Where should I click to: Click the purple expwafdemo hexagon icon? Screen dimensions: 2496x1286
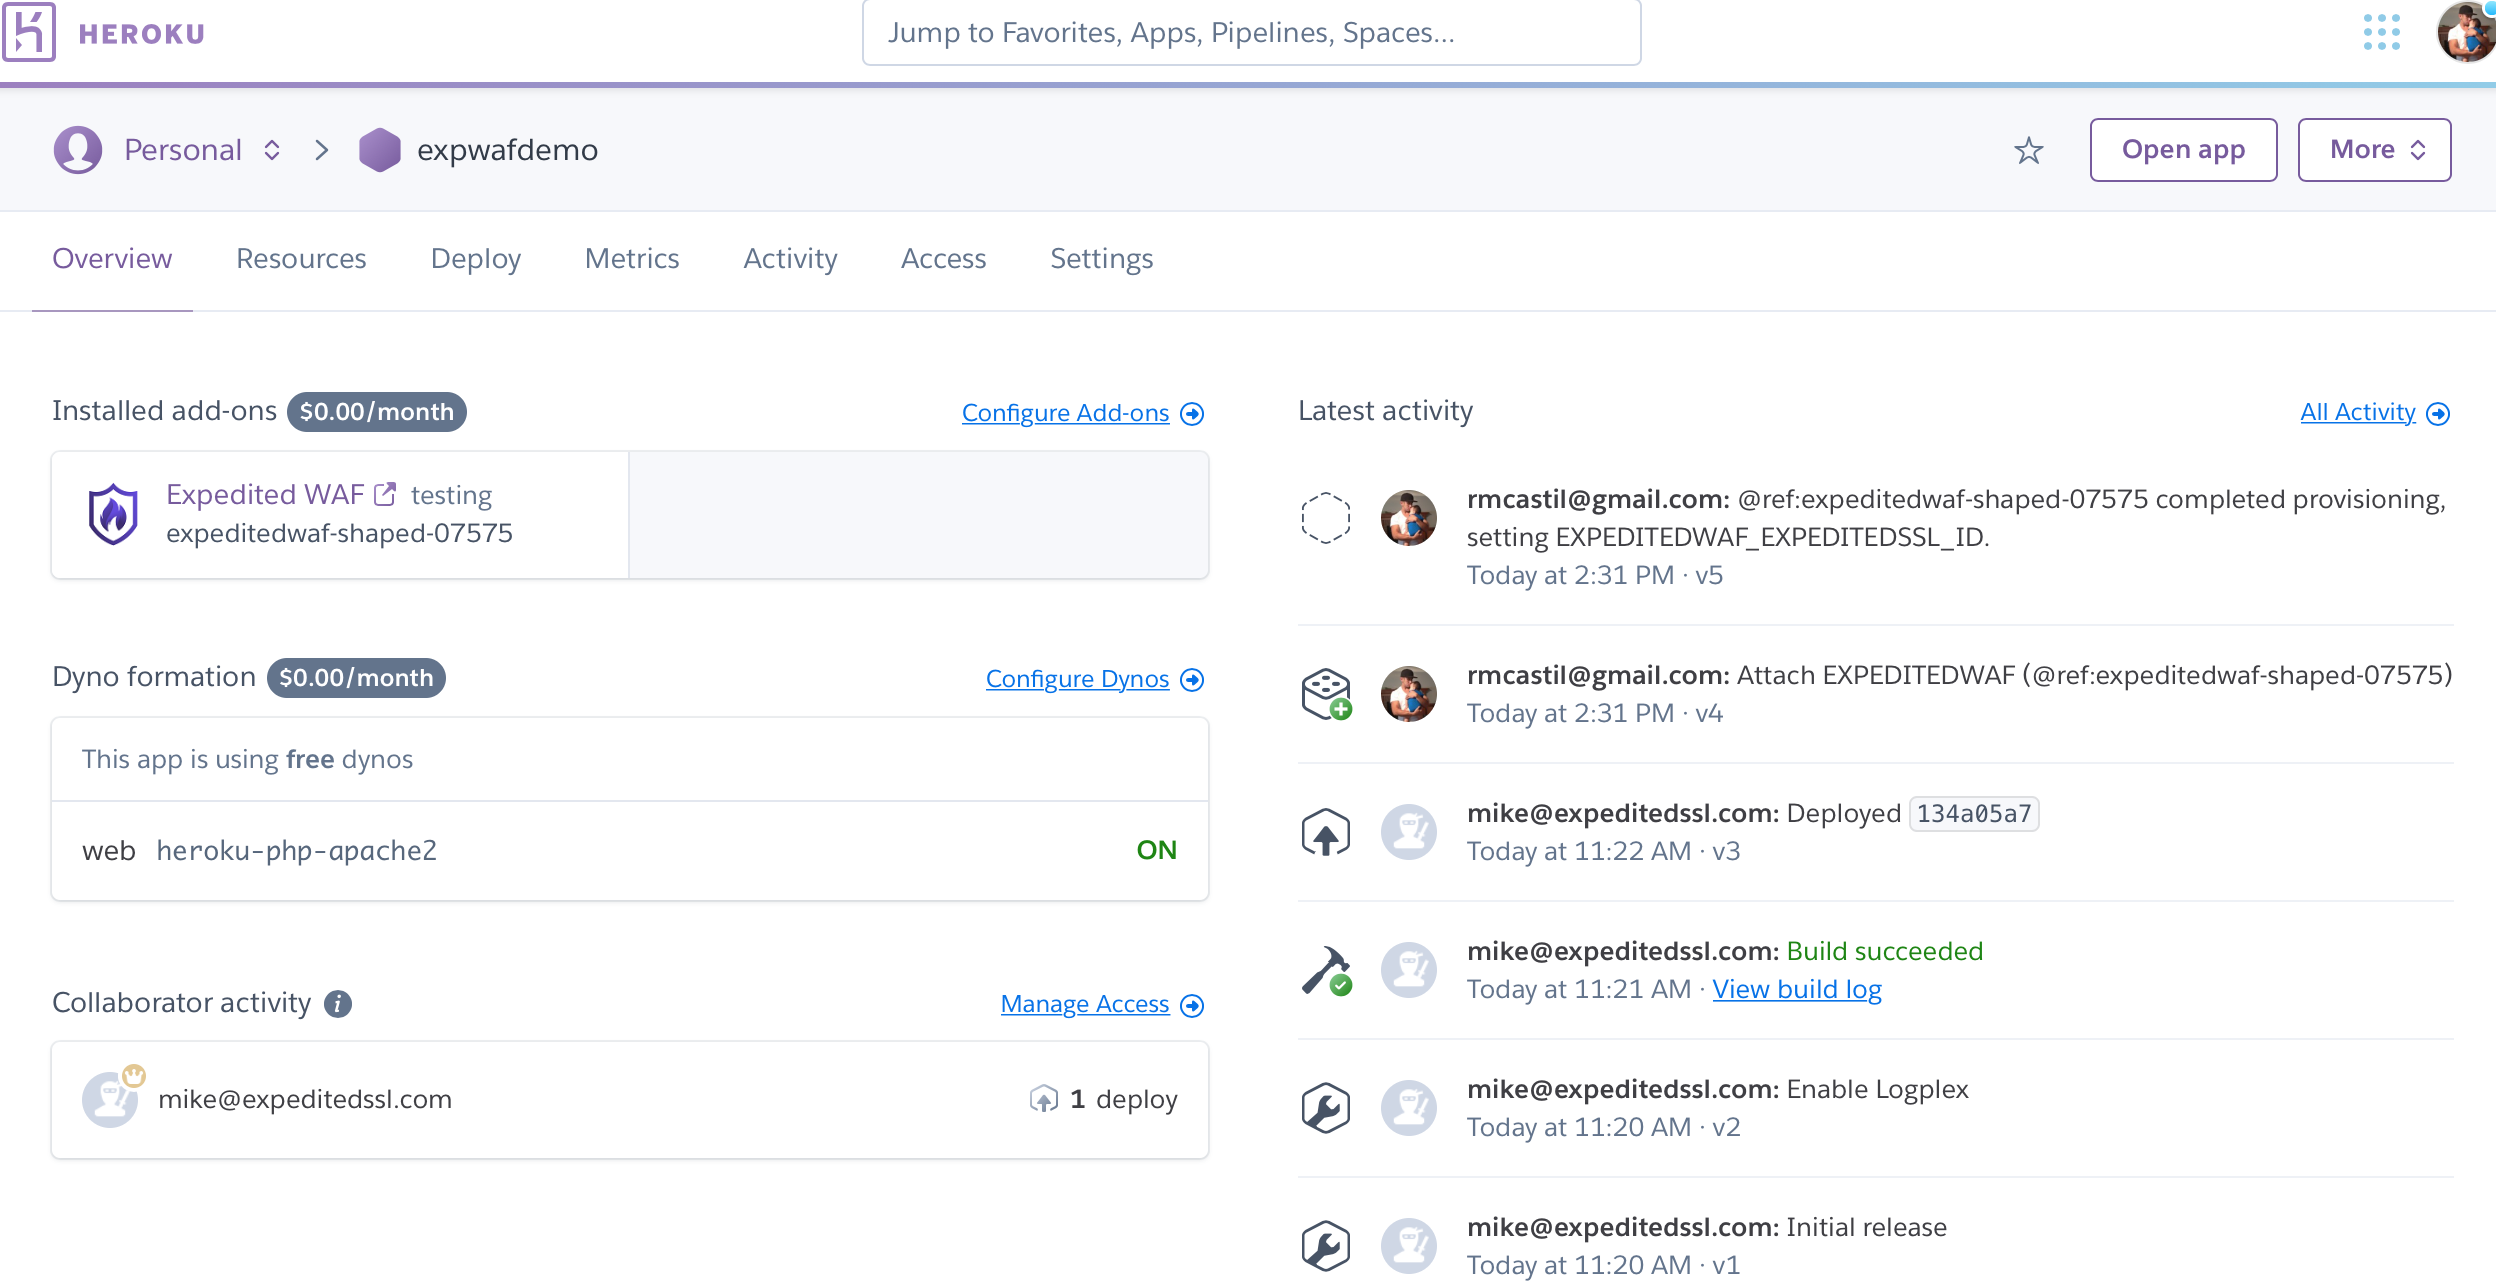(x=380, y=150)
